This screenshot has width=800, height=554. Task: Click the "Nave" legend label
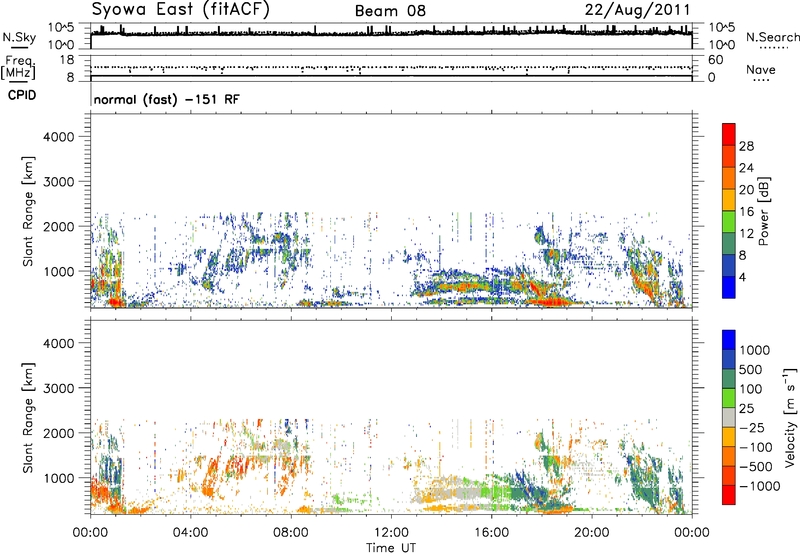point(761,69)
